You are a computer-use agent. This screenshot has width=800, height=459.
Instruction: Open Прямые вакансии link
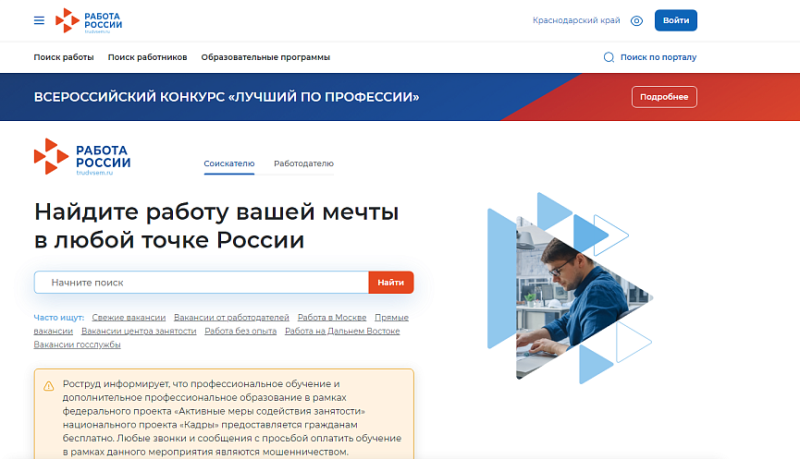coord(391,318)
